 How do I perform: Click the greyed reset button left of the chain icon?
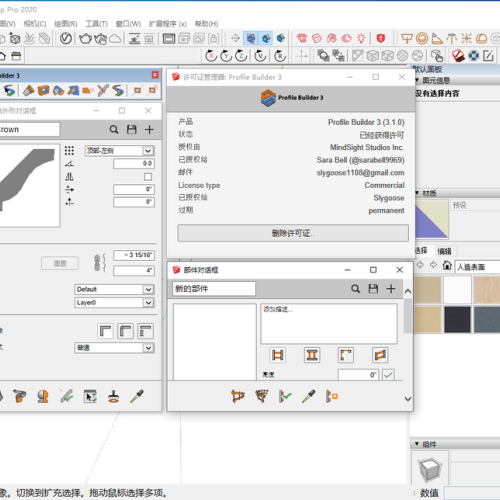(60, 263)
